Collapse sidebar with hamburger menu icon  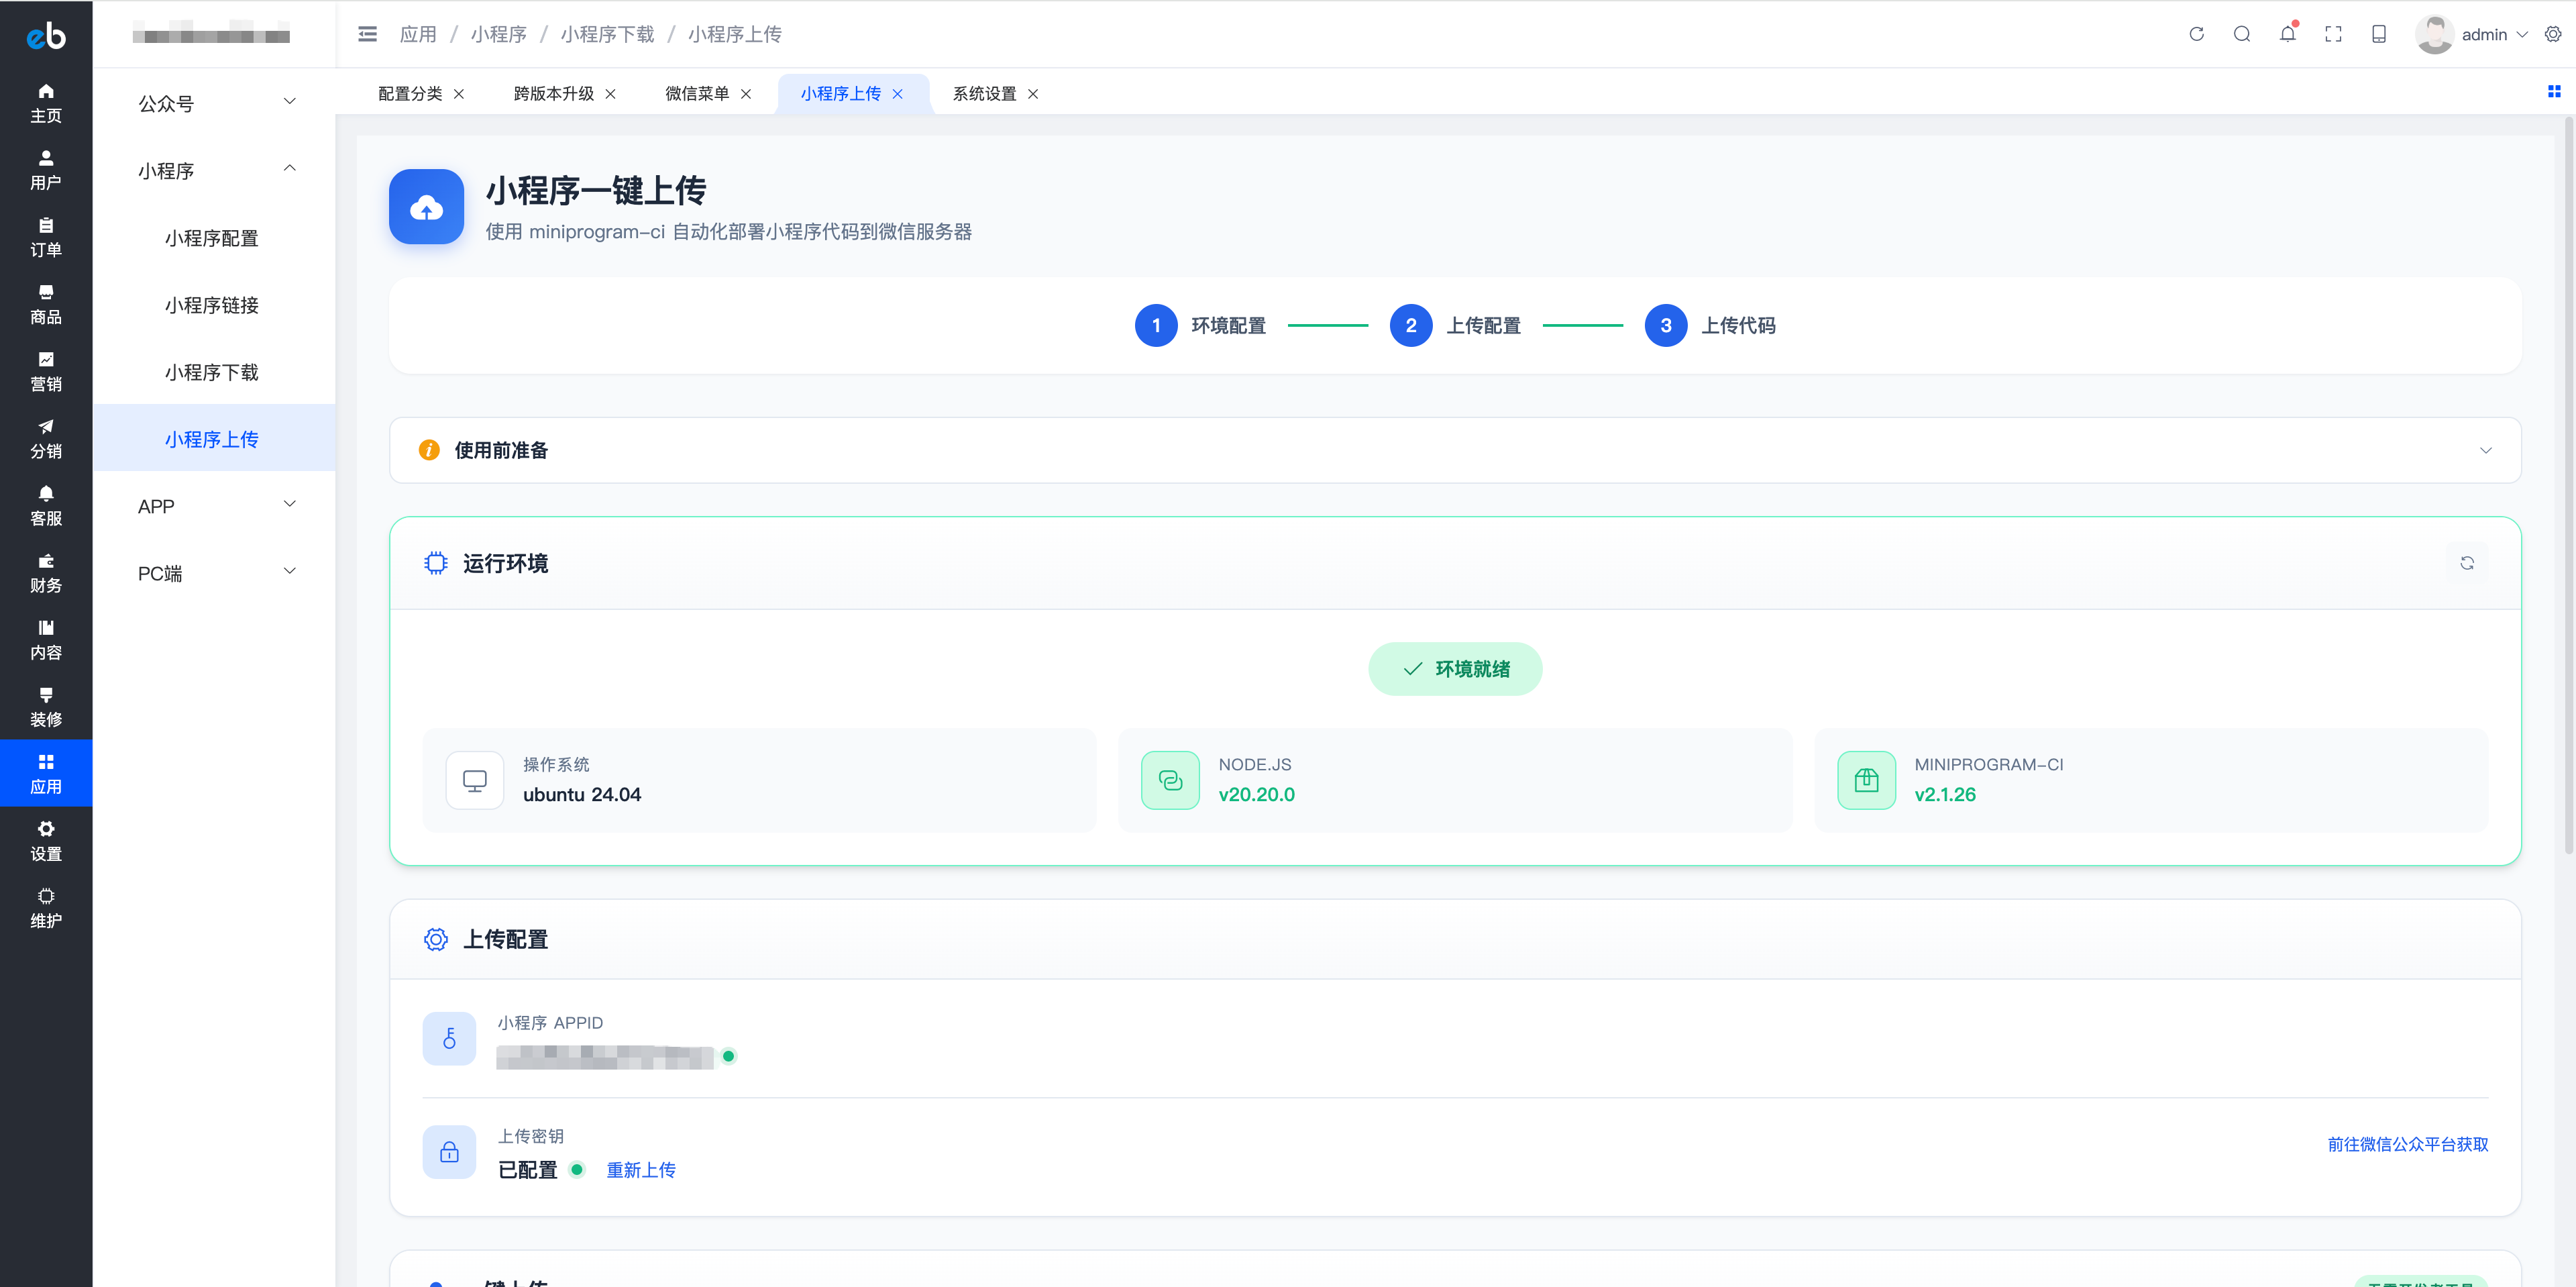(x=367, y=34)
